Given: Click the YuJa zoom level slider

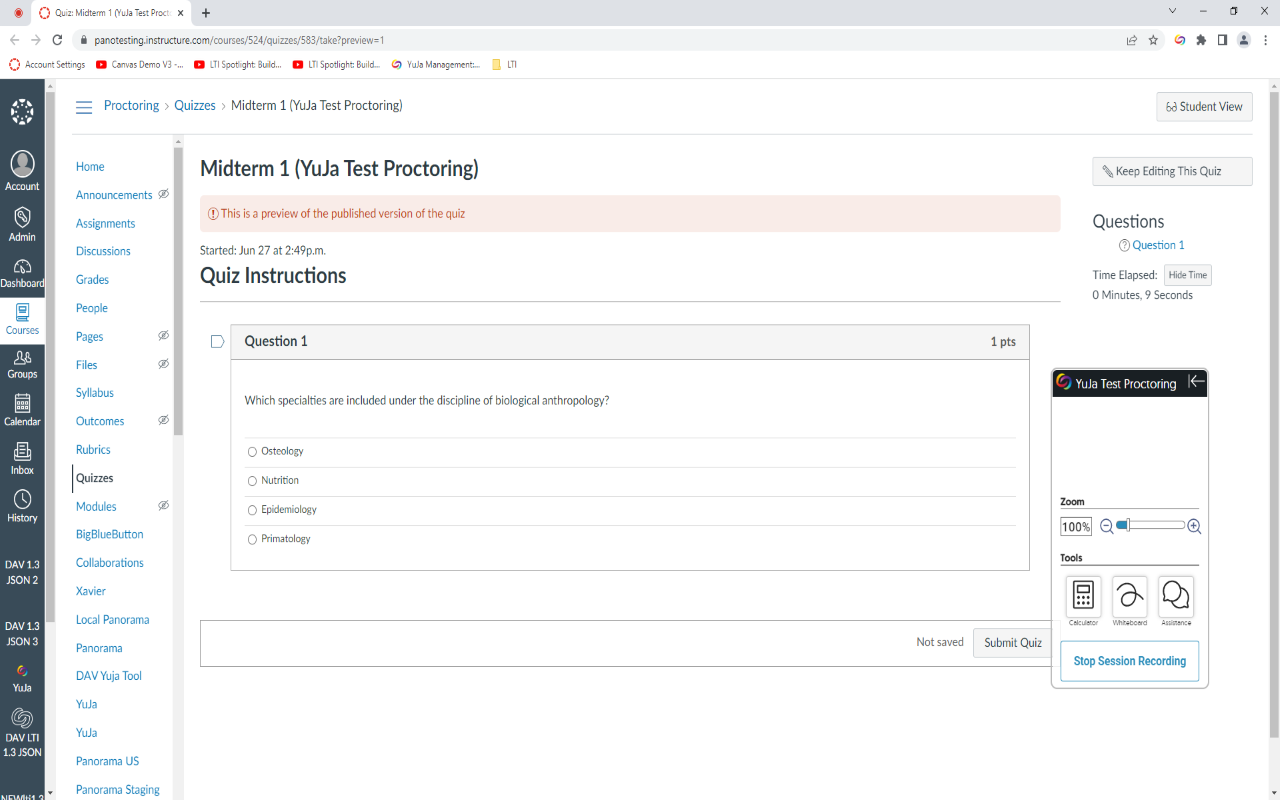Looking at the screenshot, I should [1151, 525].
